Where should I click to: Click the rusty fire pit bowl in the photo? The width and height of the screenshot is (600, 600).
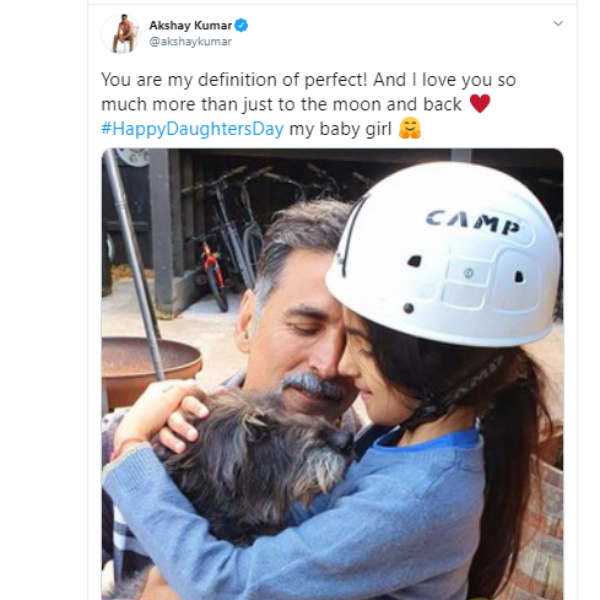click(x=149, y=367)
